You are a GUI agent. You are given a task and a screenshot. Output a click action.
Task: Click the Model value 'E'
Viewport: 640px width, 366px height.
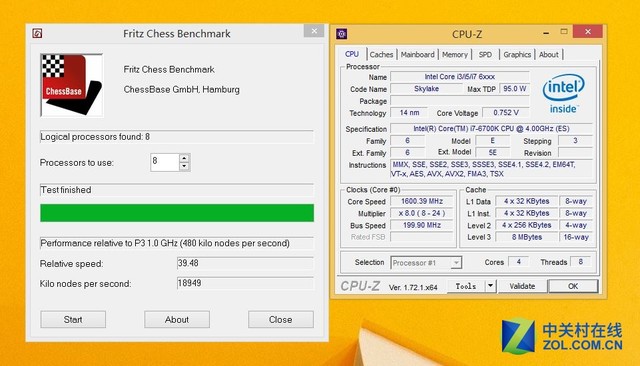[x=493, y=141]
